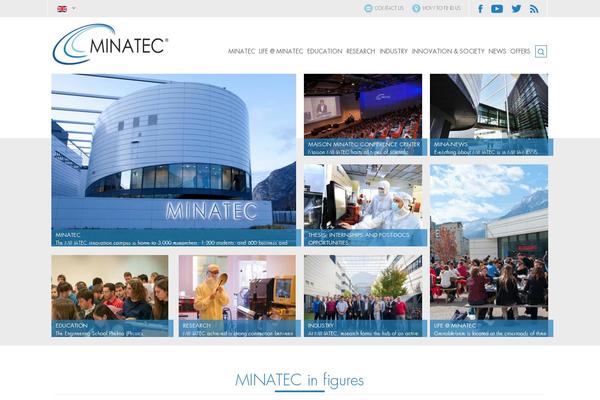Screen dimensions: 600x400
Task: Open the Facebook page icon
Action: pyautogui.click(x=480, y=8)
